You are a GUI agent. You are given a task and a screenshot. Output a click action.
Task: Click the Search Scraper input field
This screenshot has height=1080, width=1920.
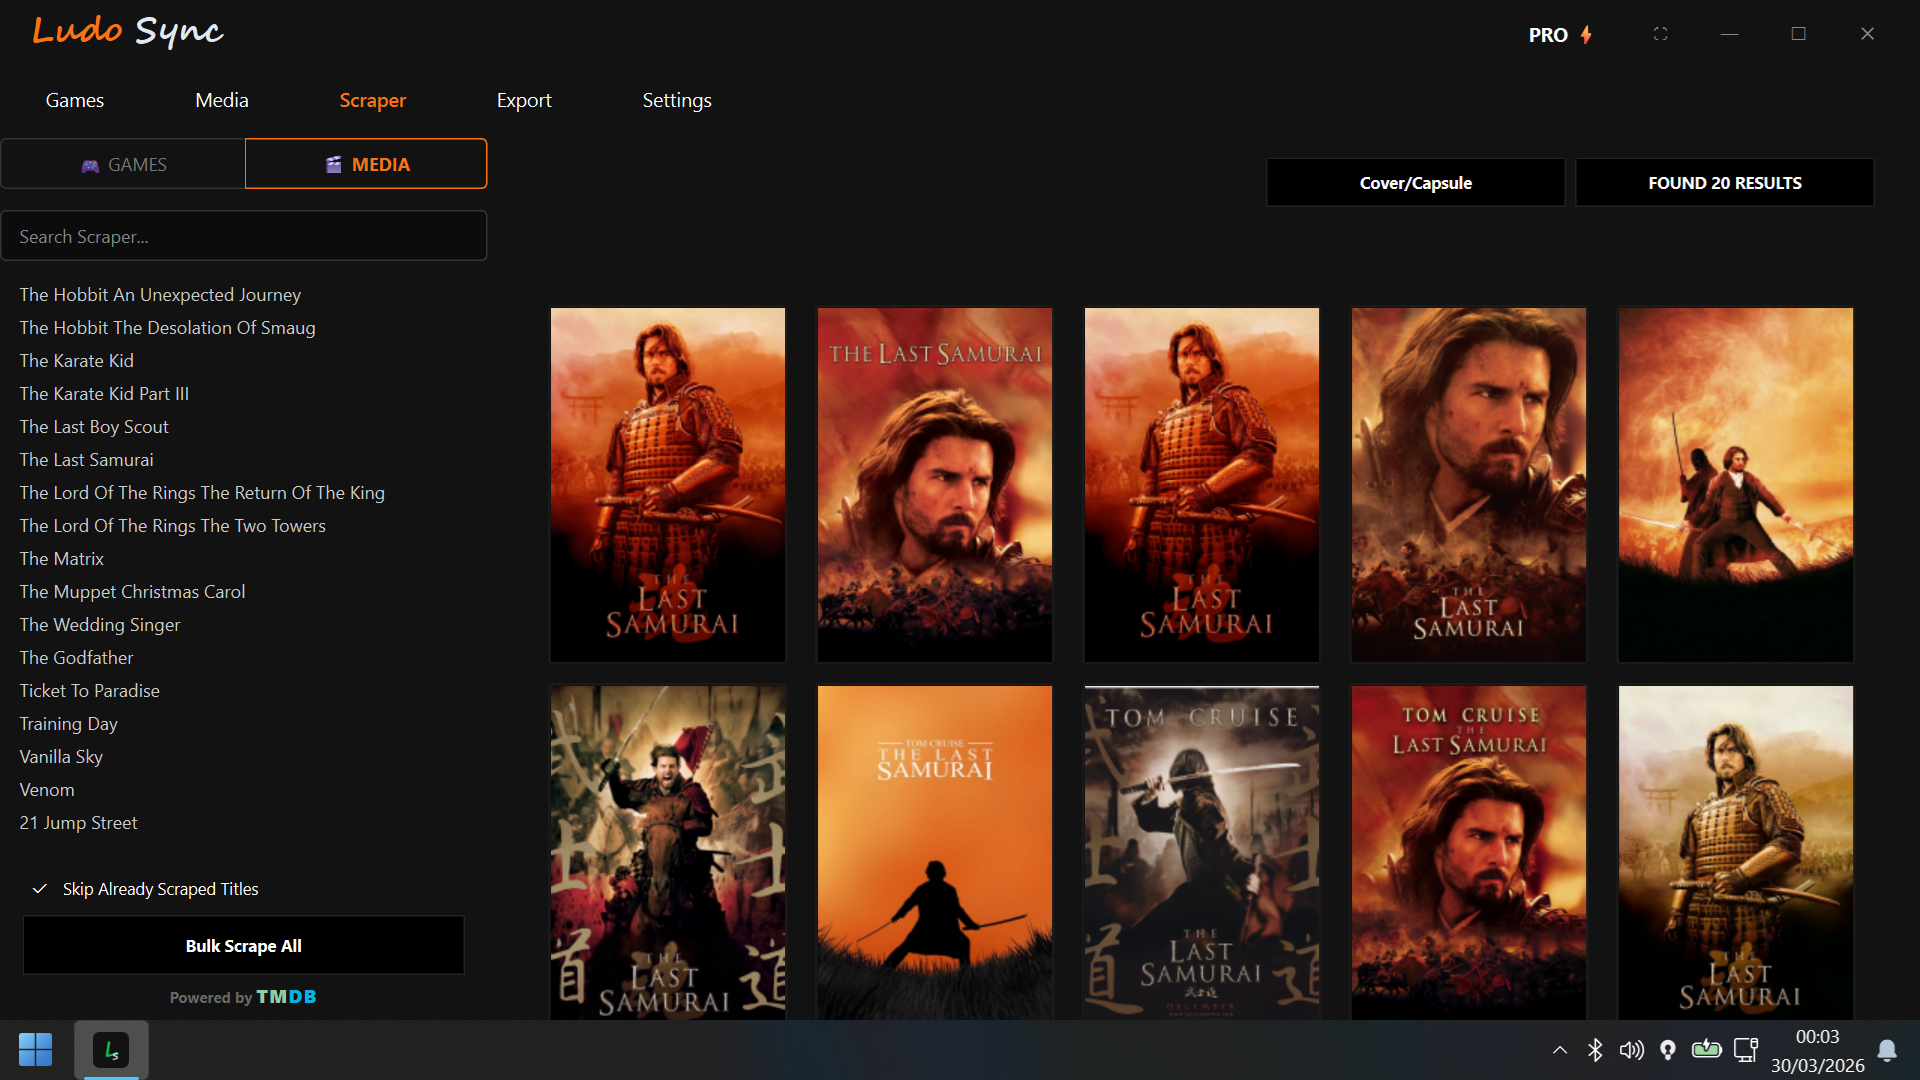coord(243,236)
